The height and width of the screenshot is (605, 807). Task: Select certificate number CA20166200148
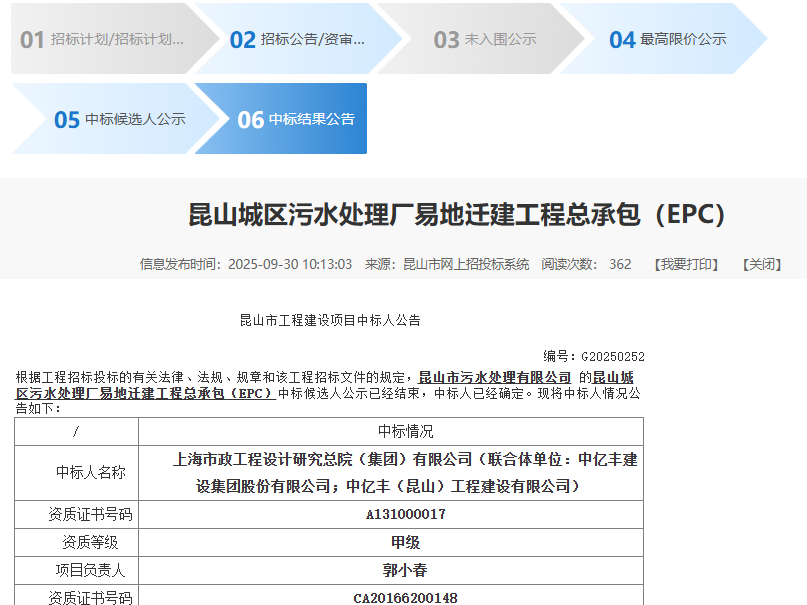[x=405, y=597]
